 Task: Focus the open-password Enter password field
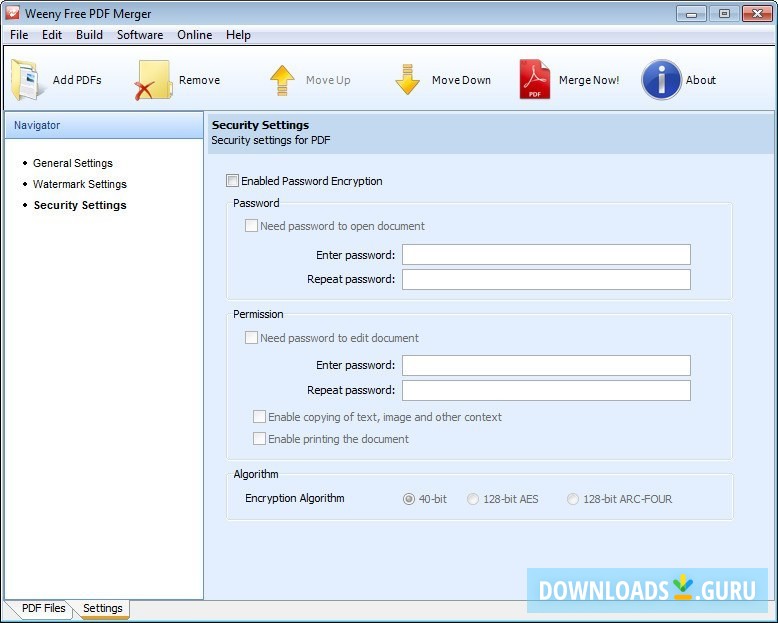tap(546, 254)
